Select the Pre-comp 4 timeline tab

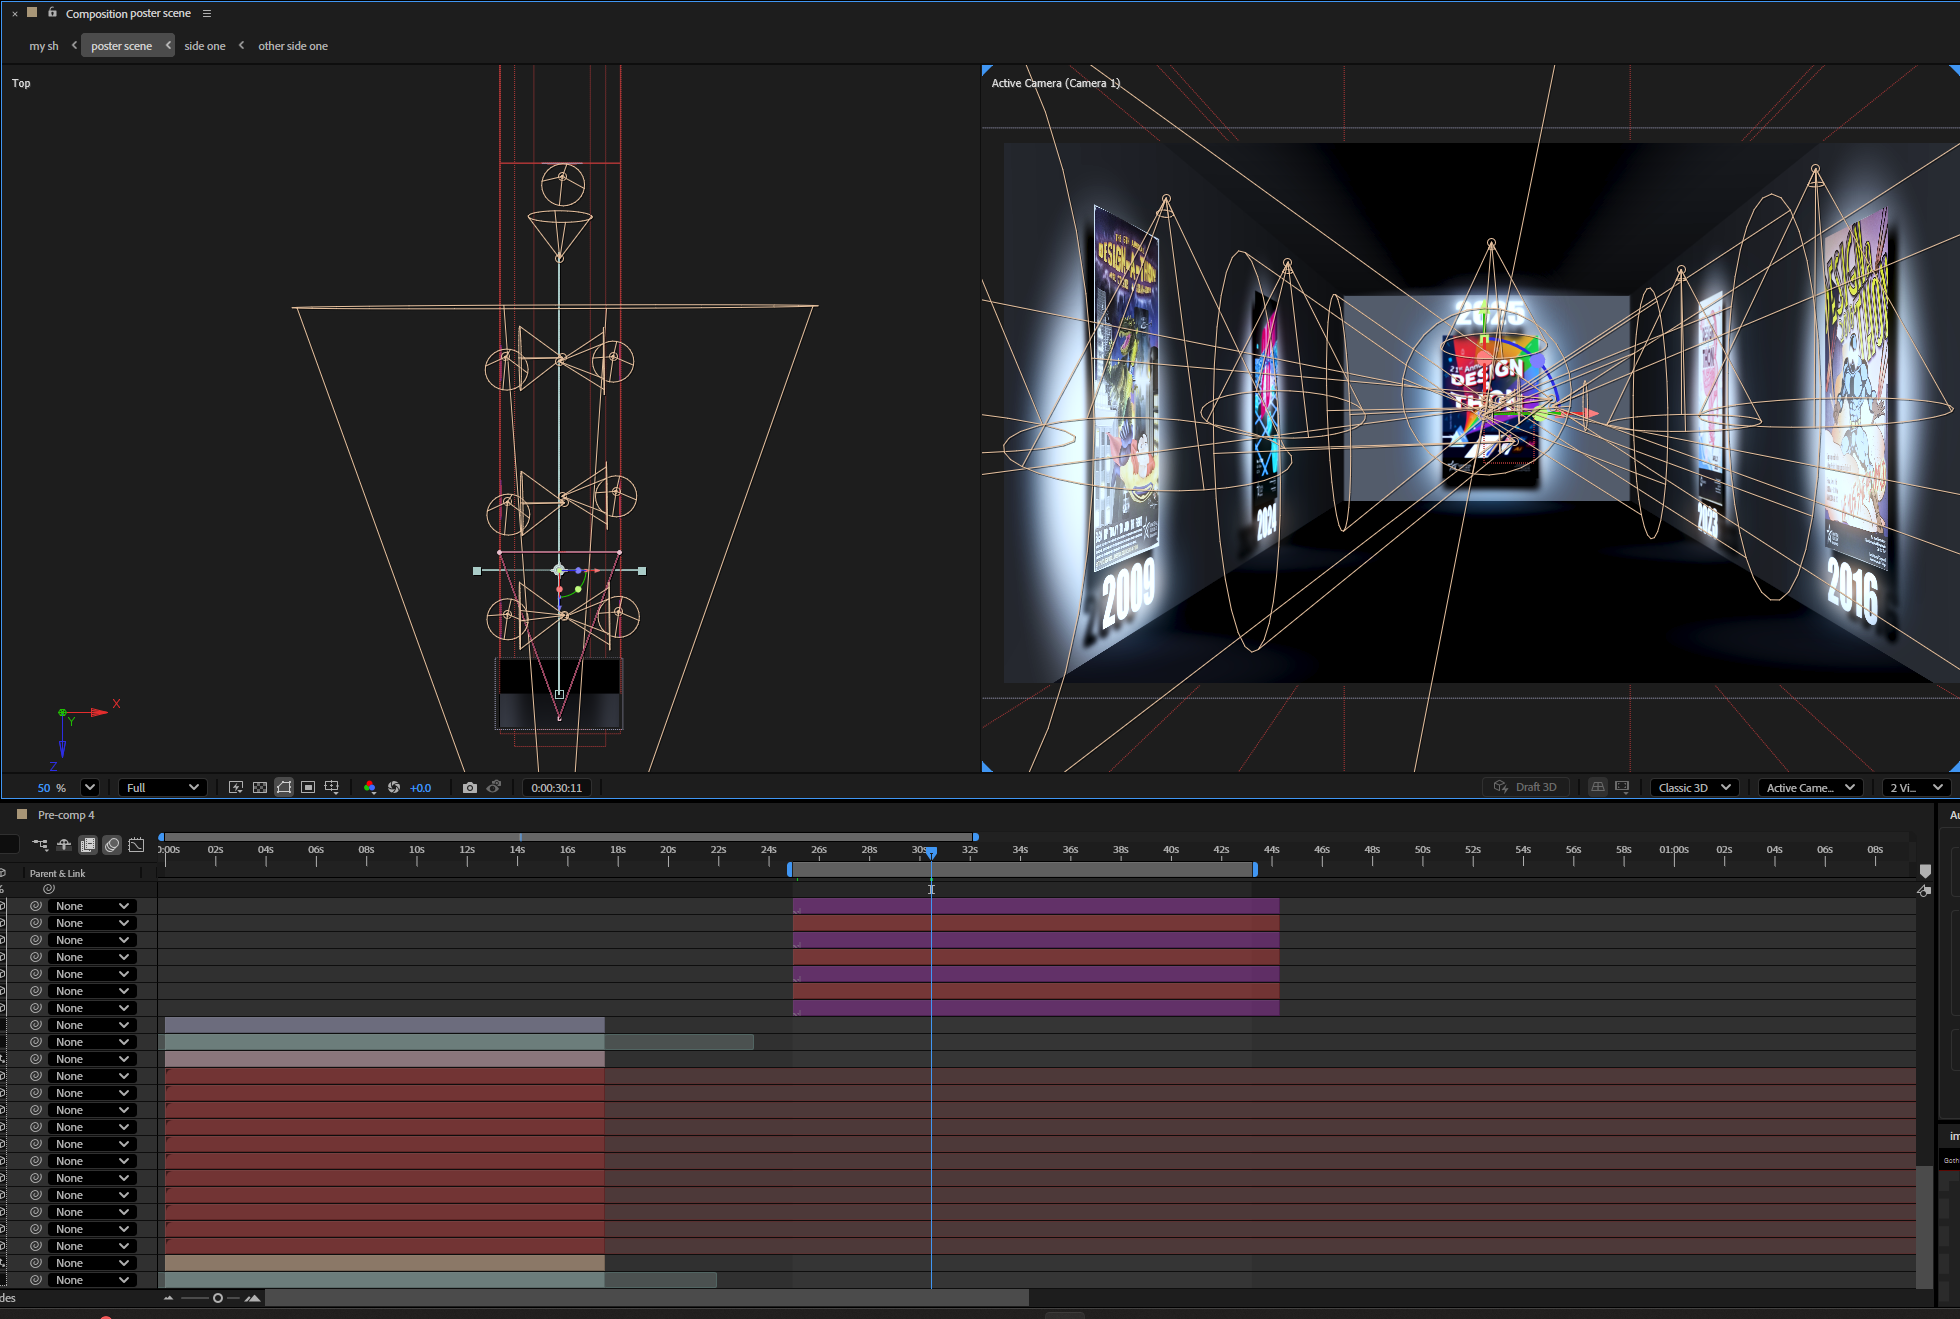pos(66,815)
